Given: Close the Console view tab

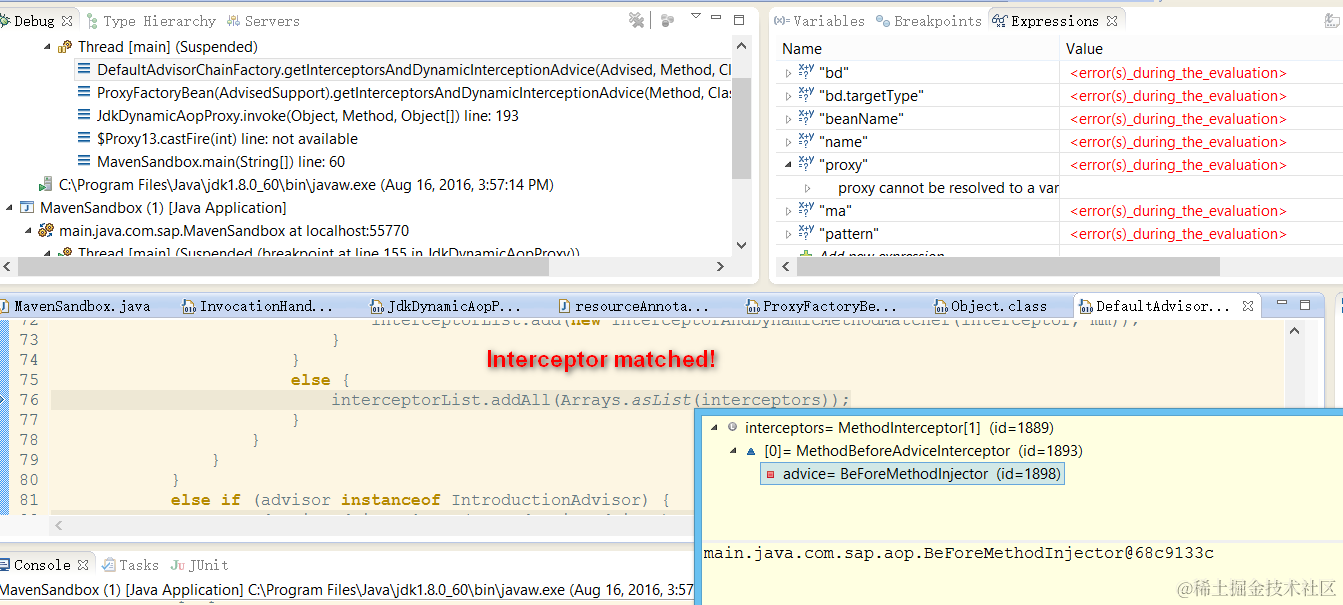Looking at the screenshot, I should [x=84, y=565].
